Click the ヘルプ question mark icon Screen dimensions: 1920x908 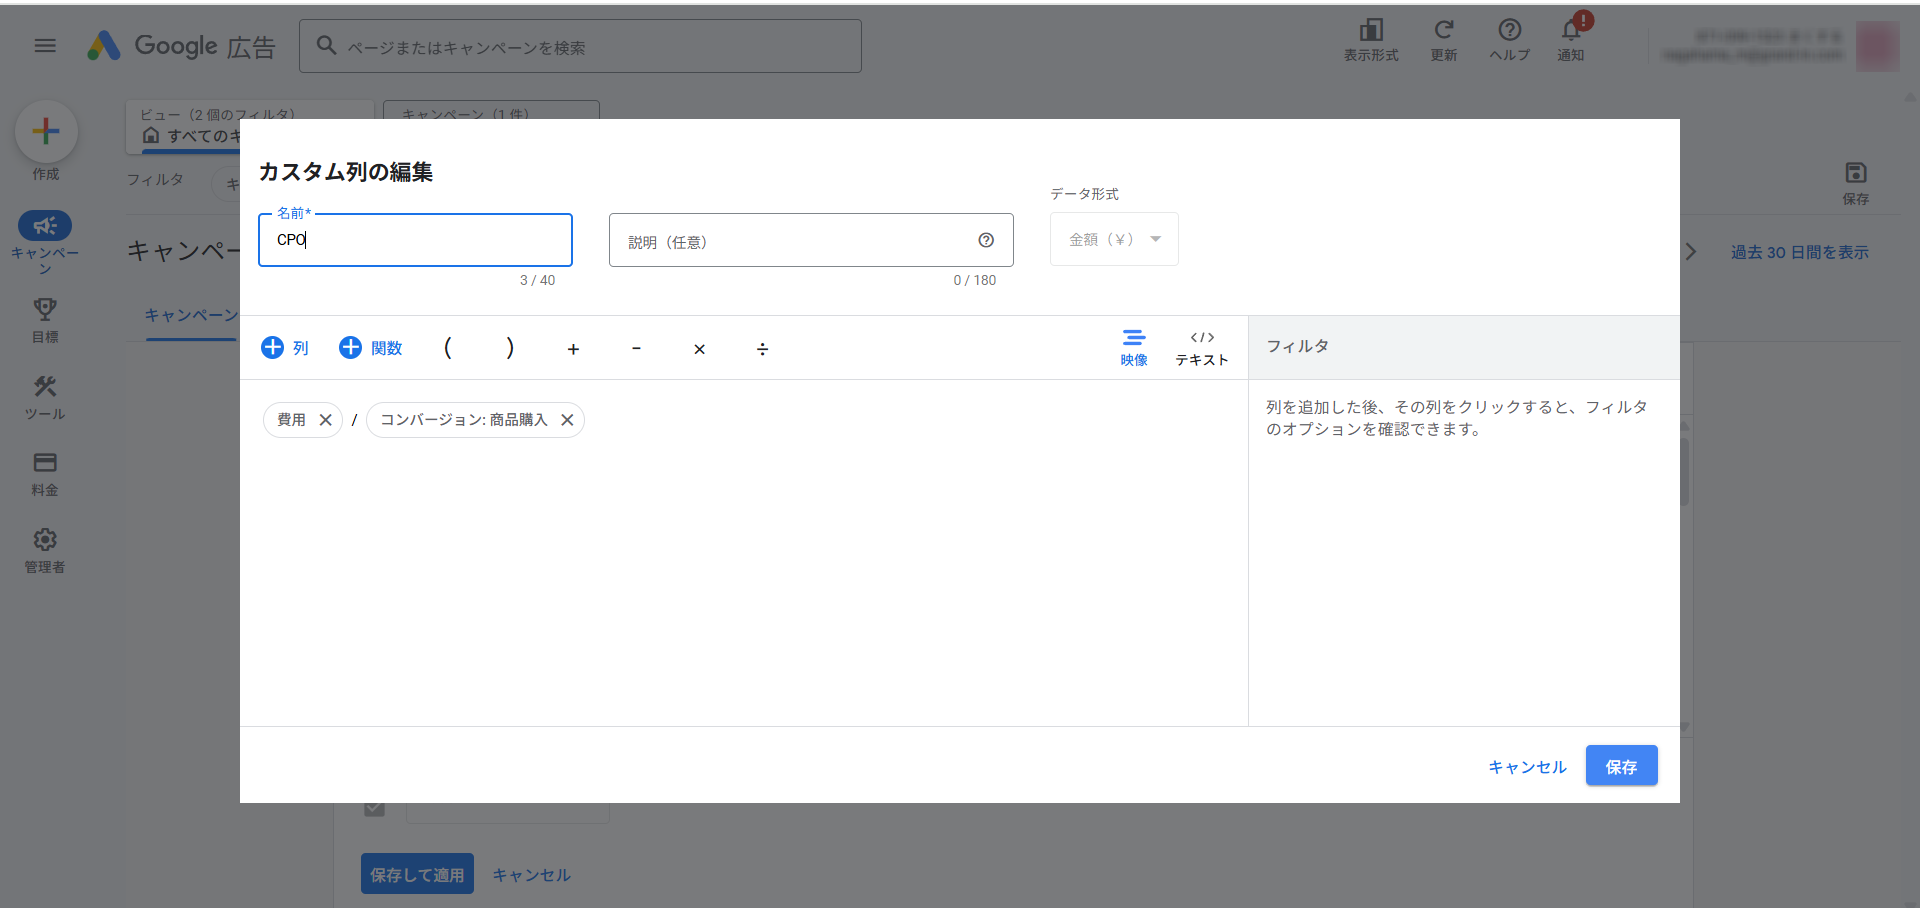[x=1510, y=31]
